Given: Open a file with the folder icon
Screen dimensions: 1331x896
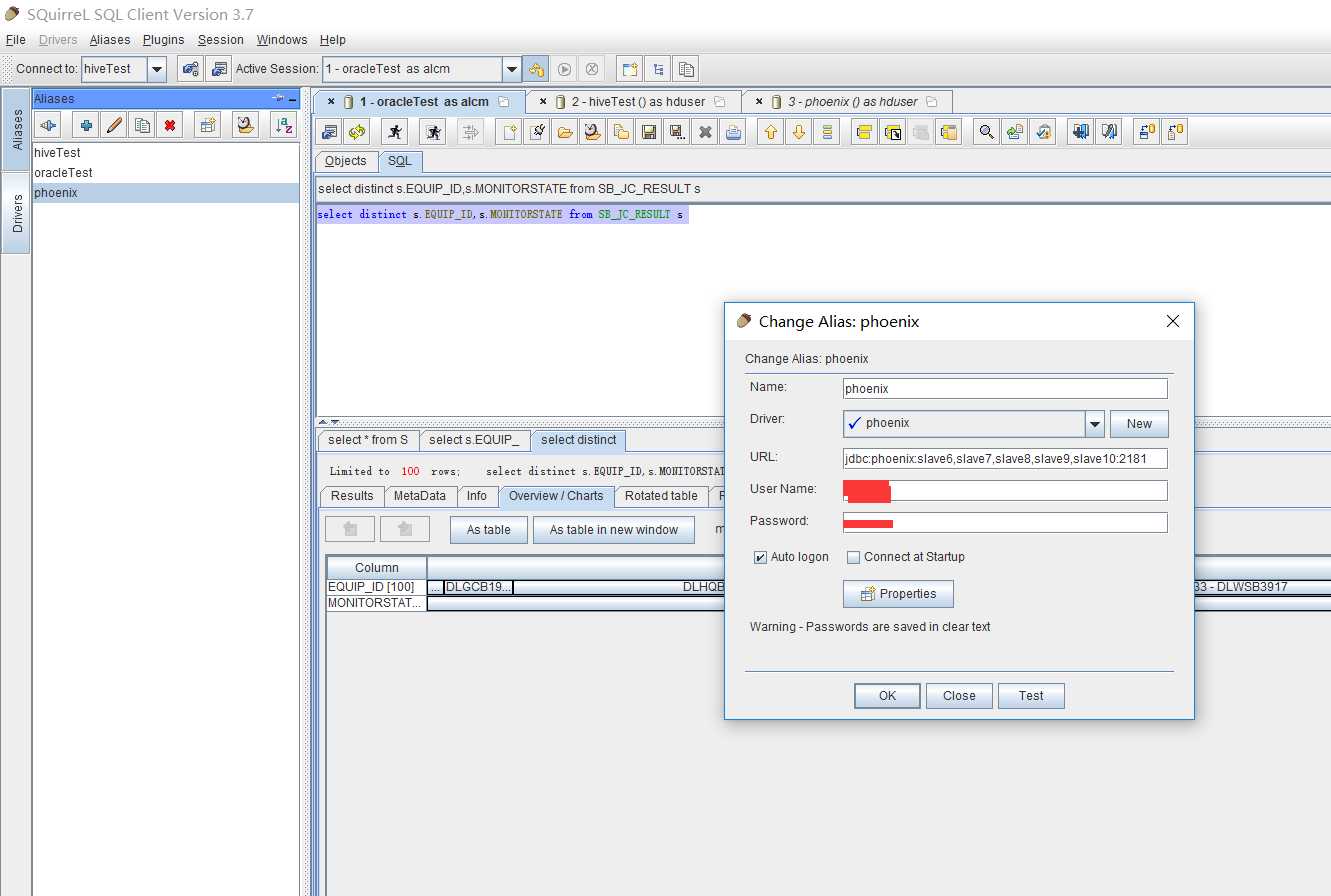Looking at the screenshot, I should [x=565, y=132].
